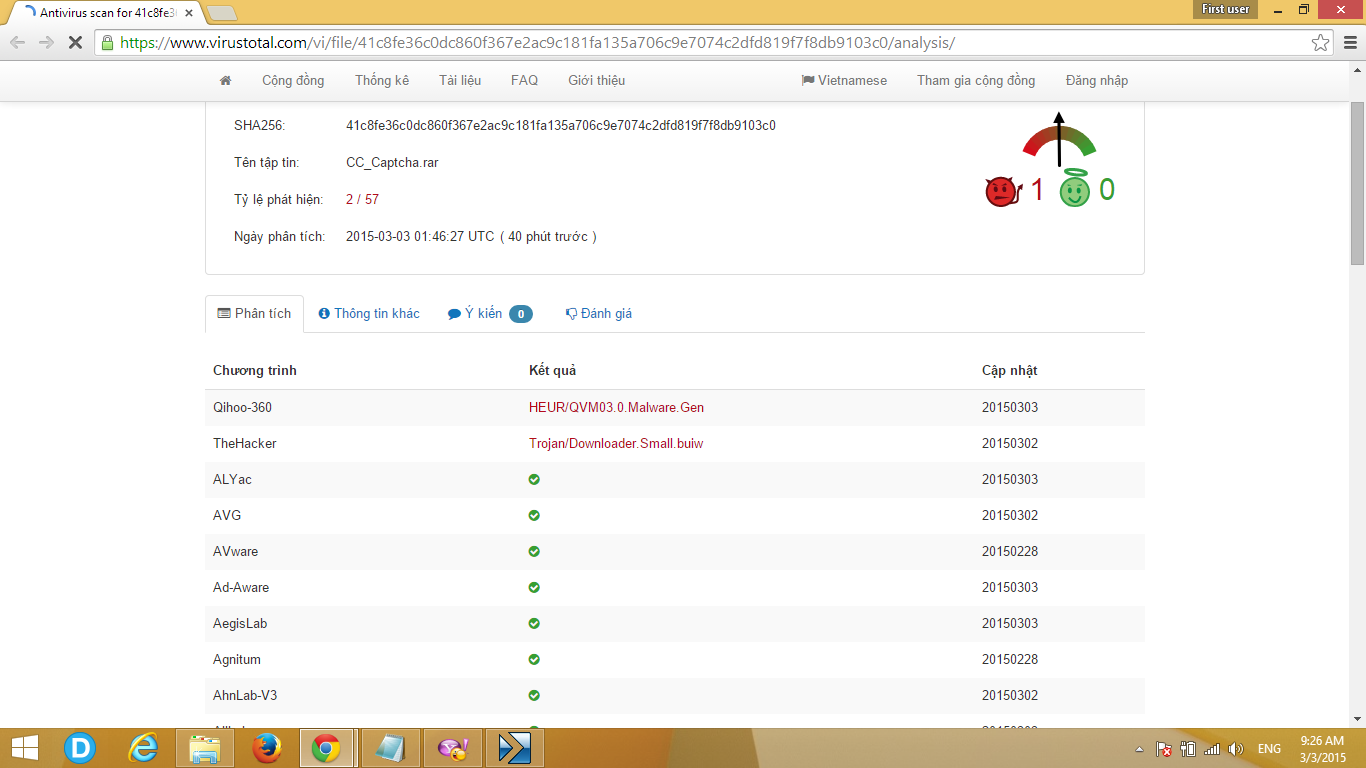Viewport: 1366px width, 768px height.
Task: Click the Chương trình column header
Action: (255, 371)
